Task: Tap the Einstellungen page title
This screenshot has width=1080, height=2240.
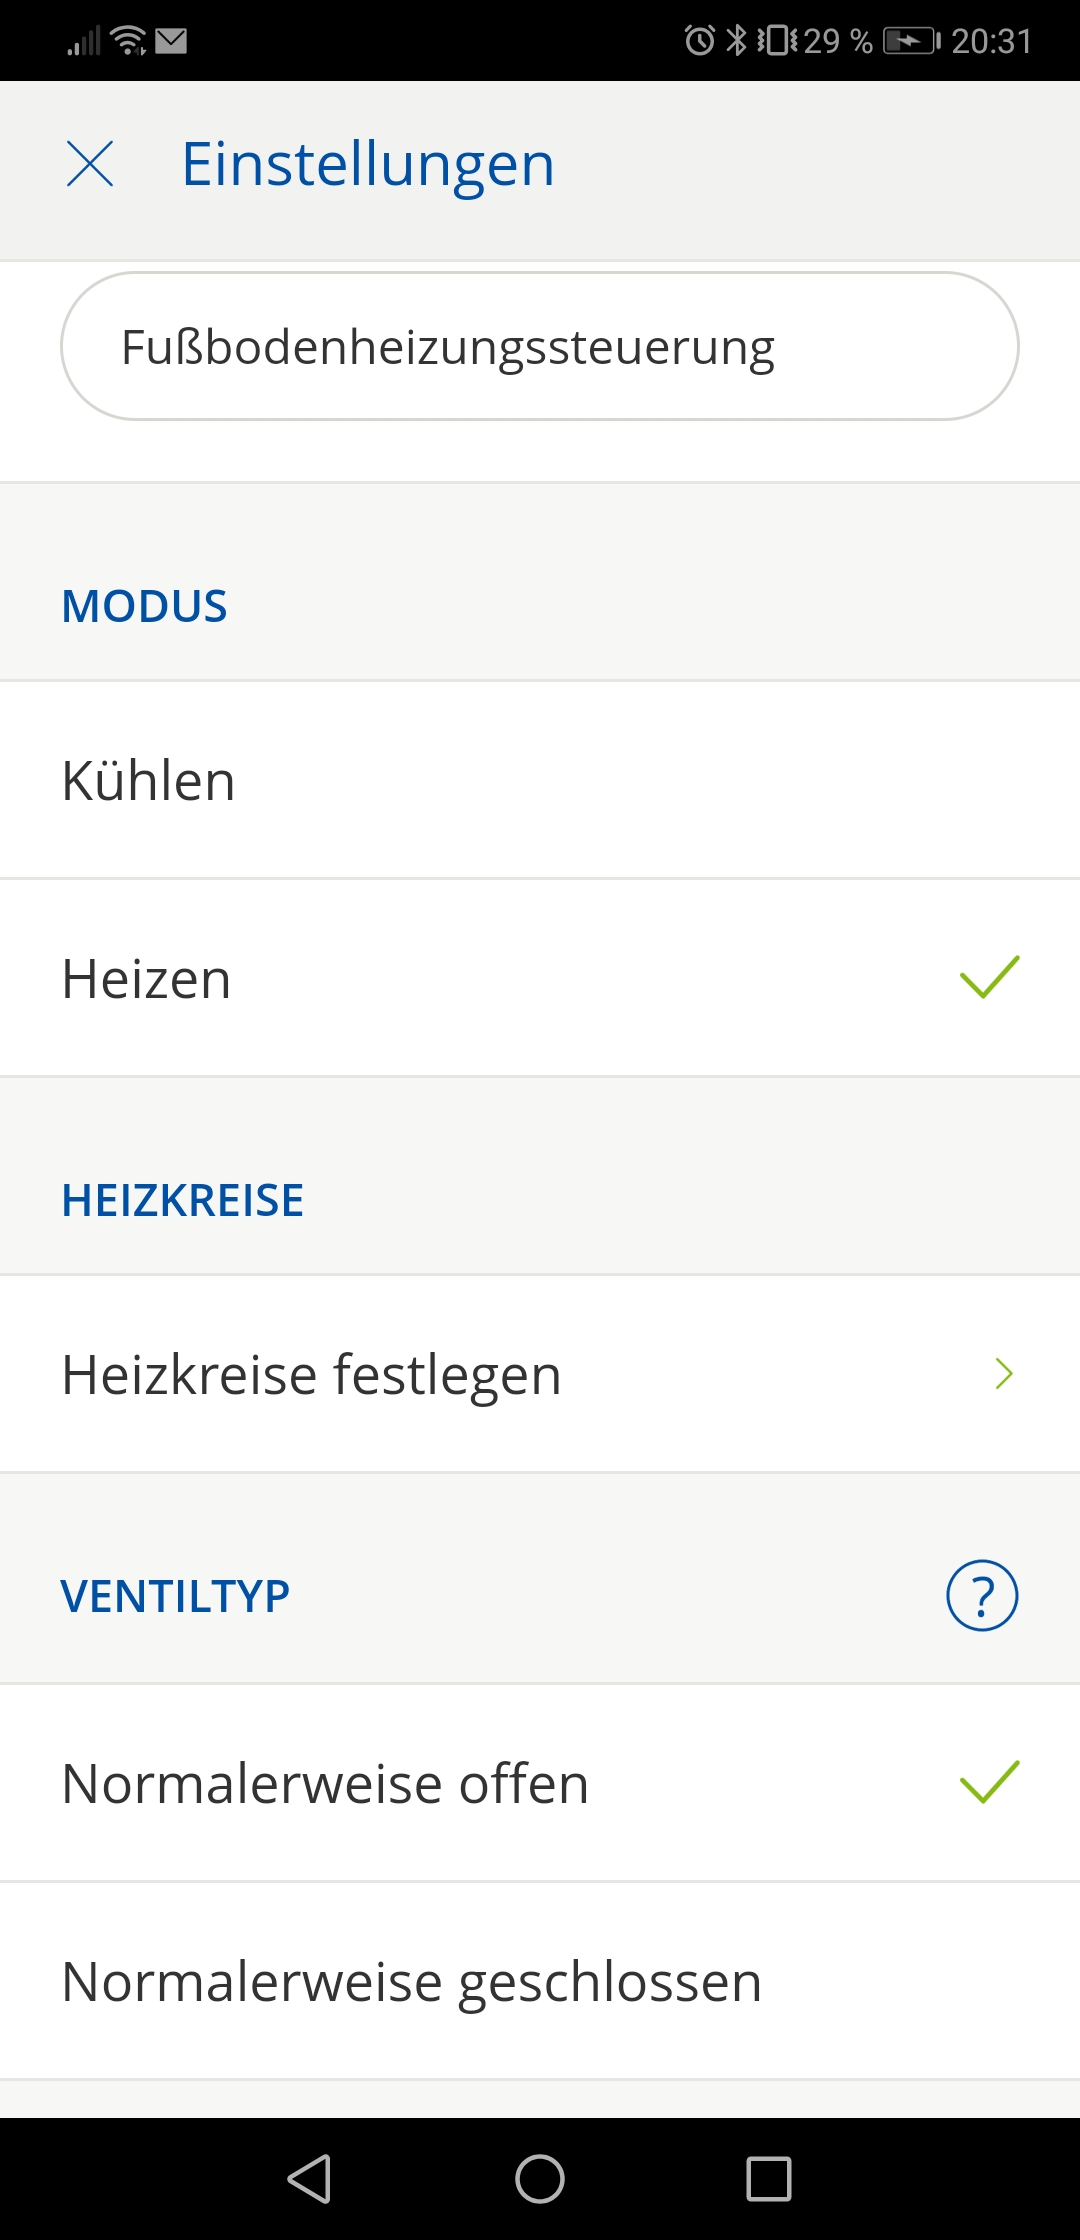Action: click(x=367, y=164)
